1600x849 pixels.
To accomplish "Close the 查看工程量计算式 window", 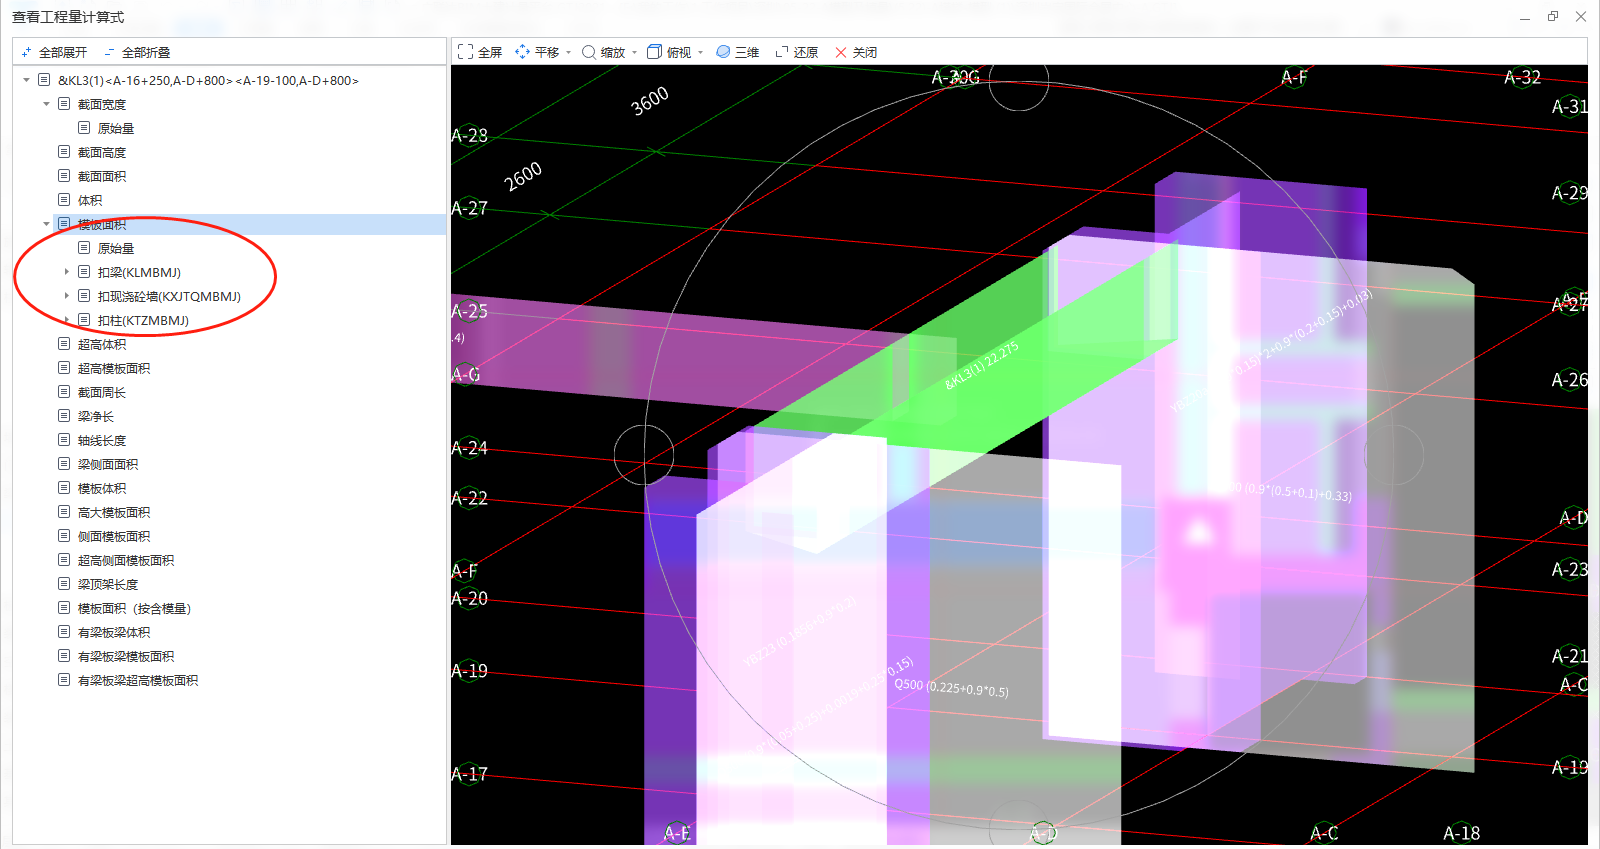I will (1581, 17).
